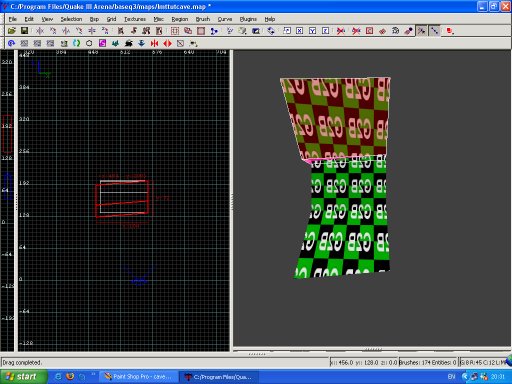Open a map file with the folder icon
This screenshot has width=512, height=384.
tap(12, 31)
